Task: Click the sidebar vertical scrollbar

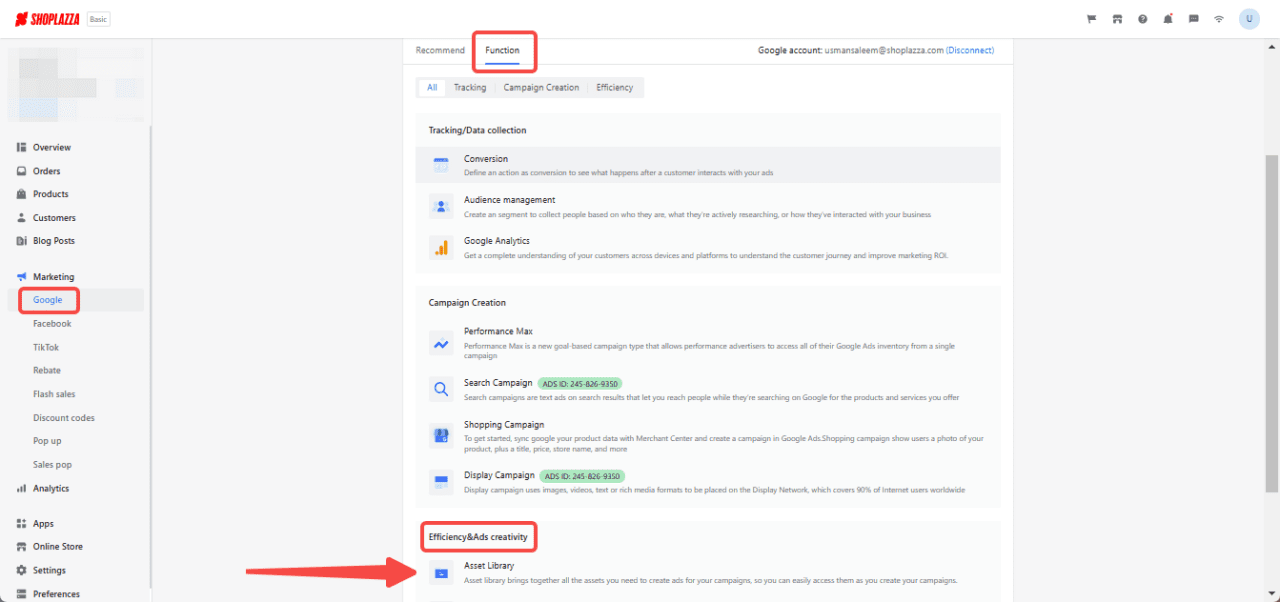Action: click(151, 356)
